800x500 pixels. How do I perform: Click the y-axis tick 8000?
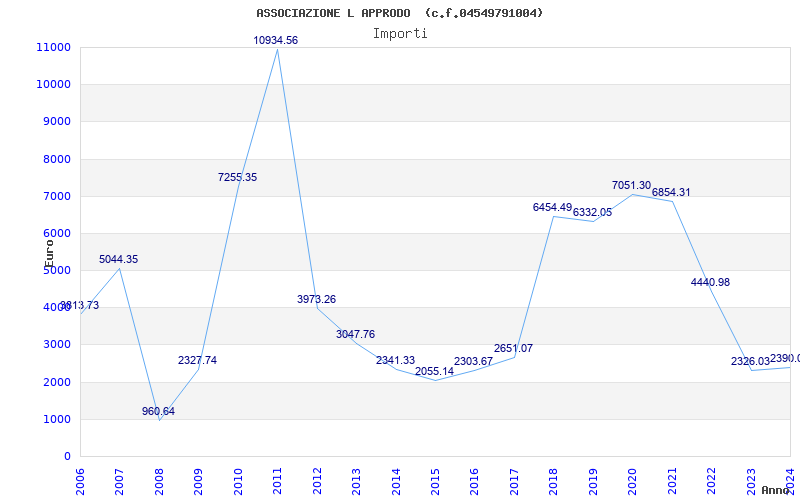tap(56, 159)
